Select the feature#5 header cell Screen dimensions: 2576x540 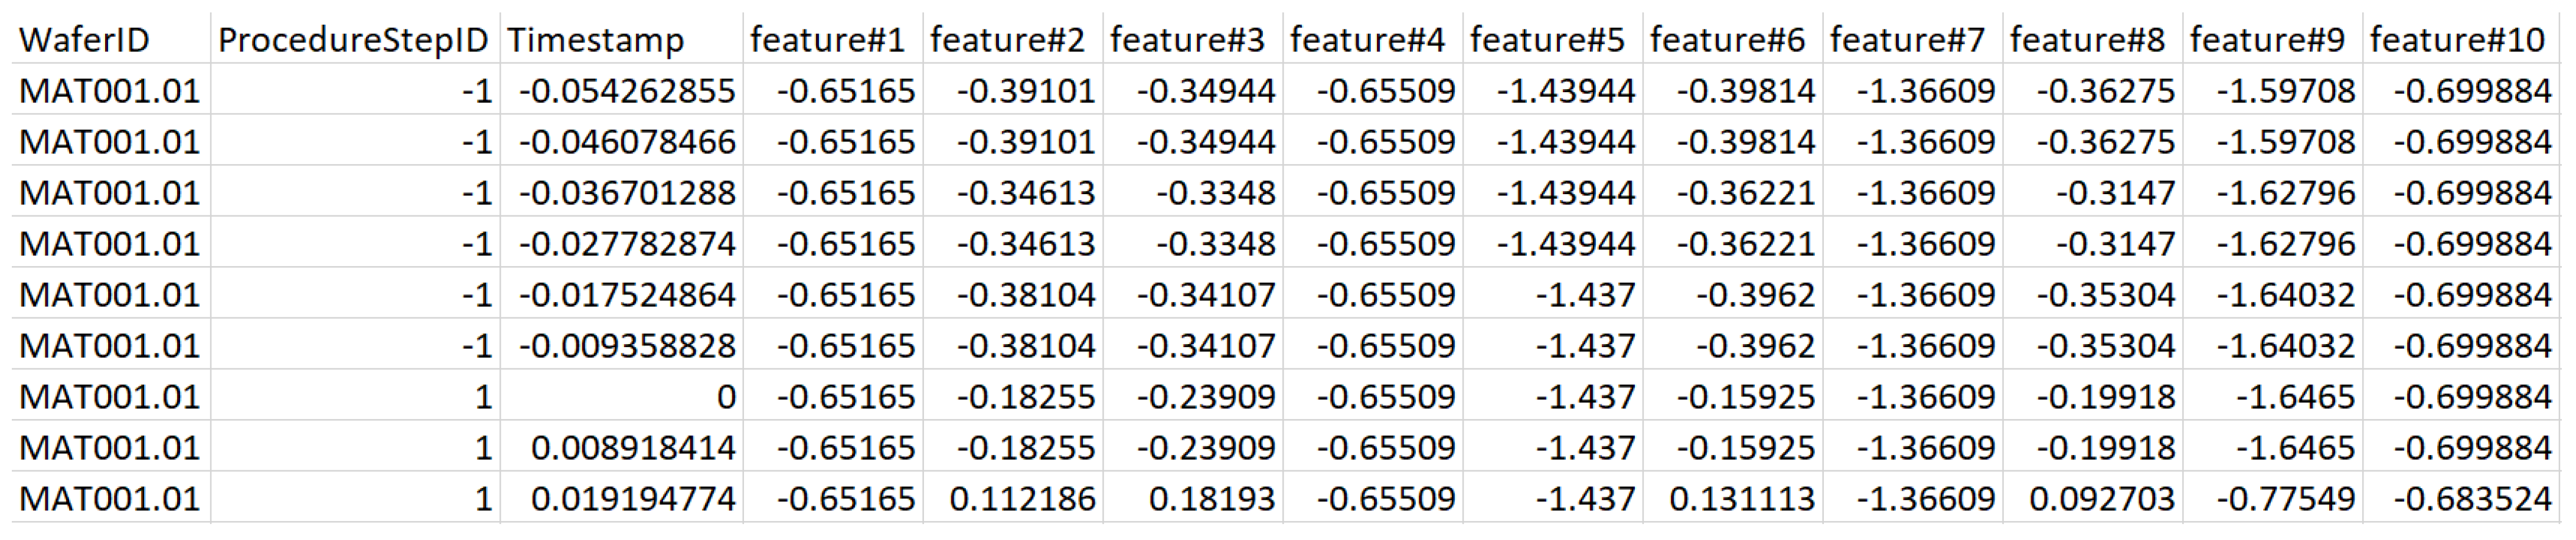[1552, 40]
